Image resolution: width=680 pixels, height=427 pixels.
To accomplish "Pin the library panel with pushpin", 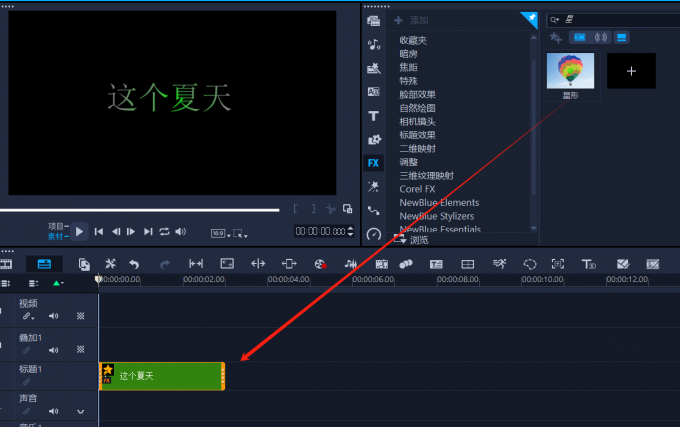I will click(529, 19).
